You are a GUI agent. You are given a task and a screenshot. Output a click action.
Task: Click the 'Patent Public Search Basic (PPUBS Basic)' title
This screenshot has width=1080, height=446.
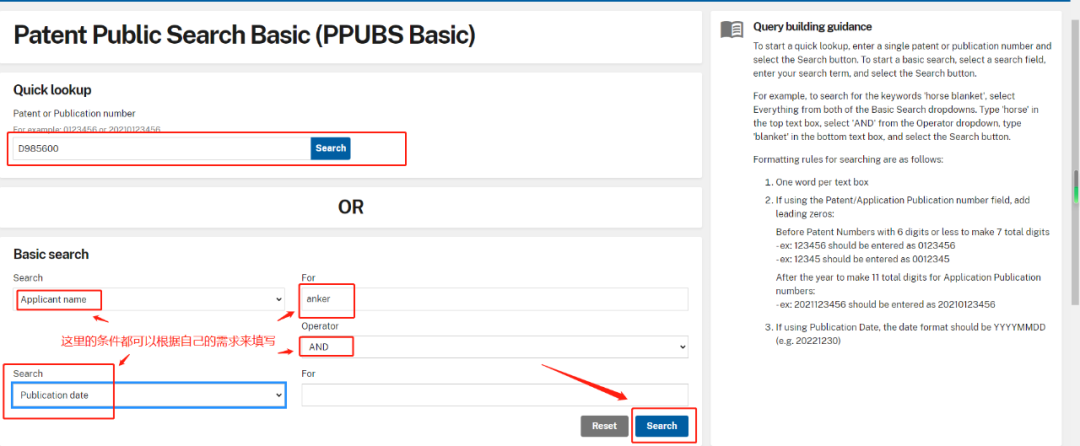pyautogui.click(x=245, y=34)
